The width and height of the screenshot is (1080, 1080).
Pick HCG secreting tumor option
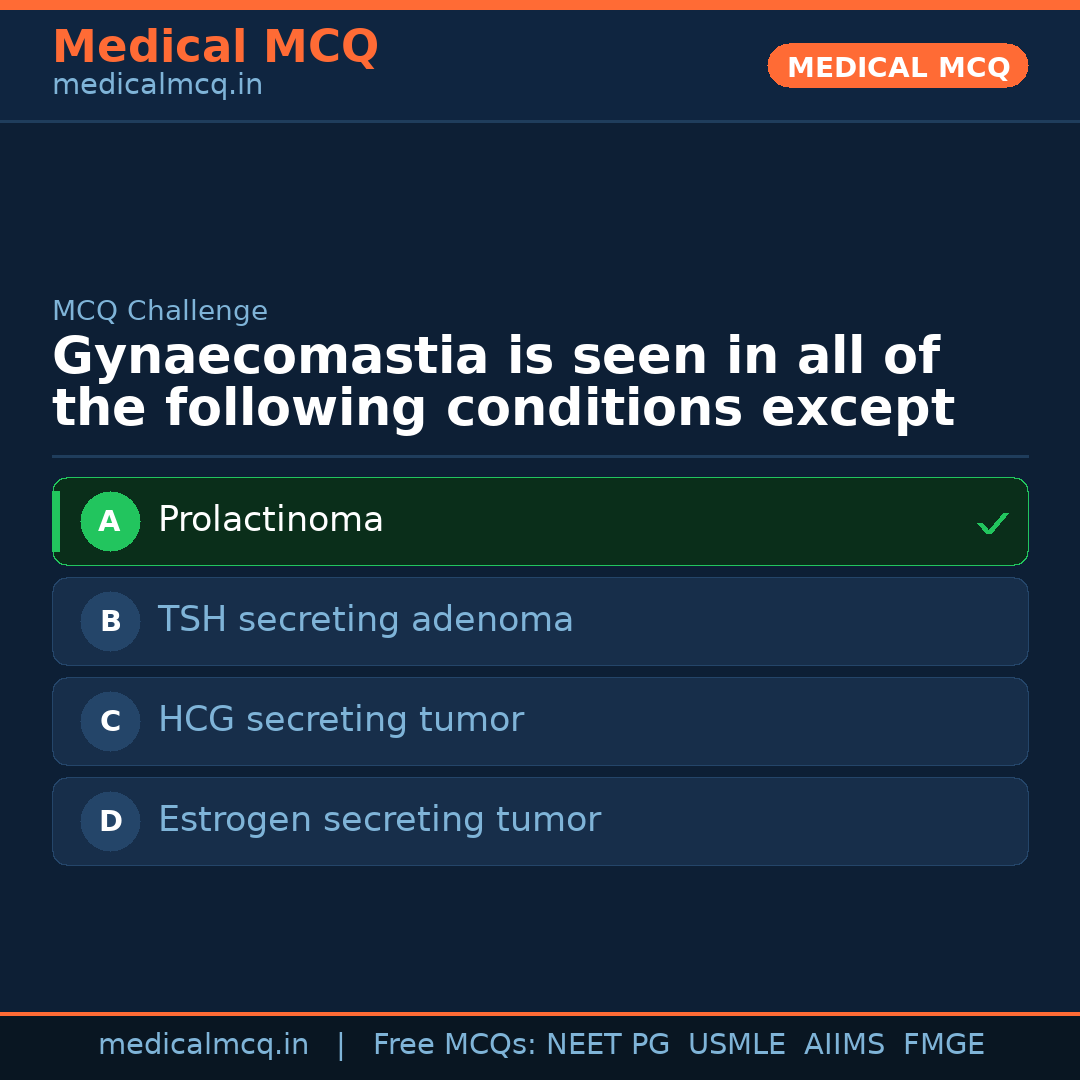click(540, 721)
